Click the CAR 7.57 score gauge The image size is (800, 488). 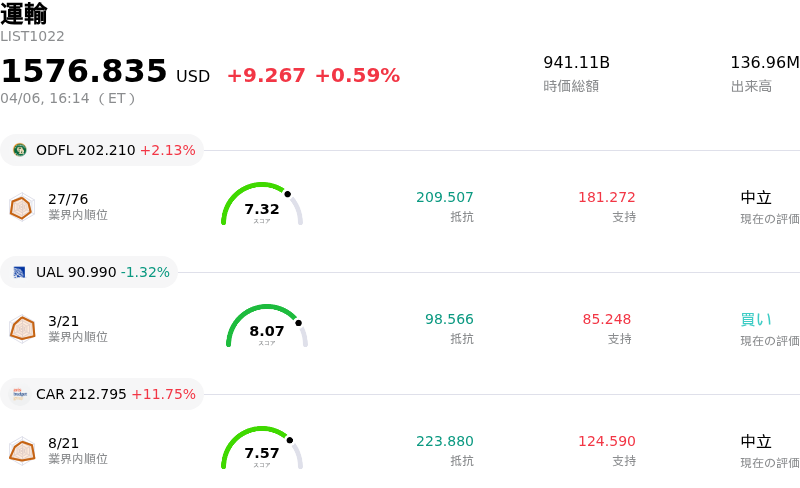coord(262,450)
